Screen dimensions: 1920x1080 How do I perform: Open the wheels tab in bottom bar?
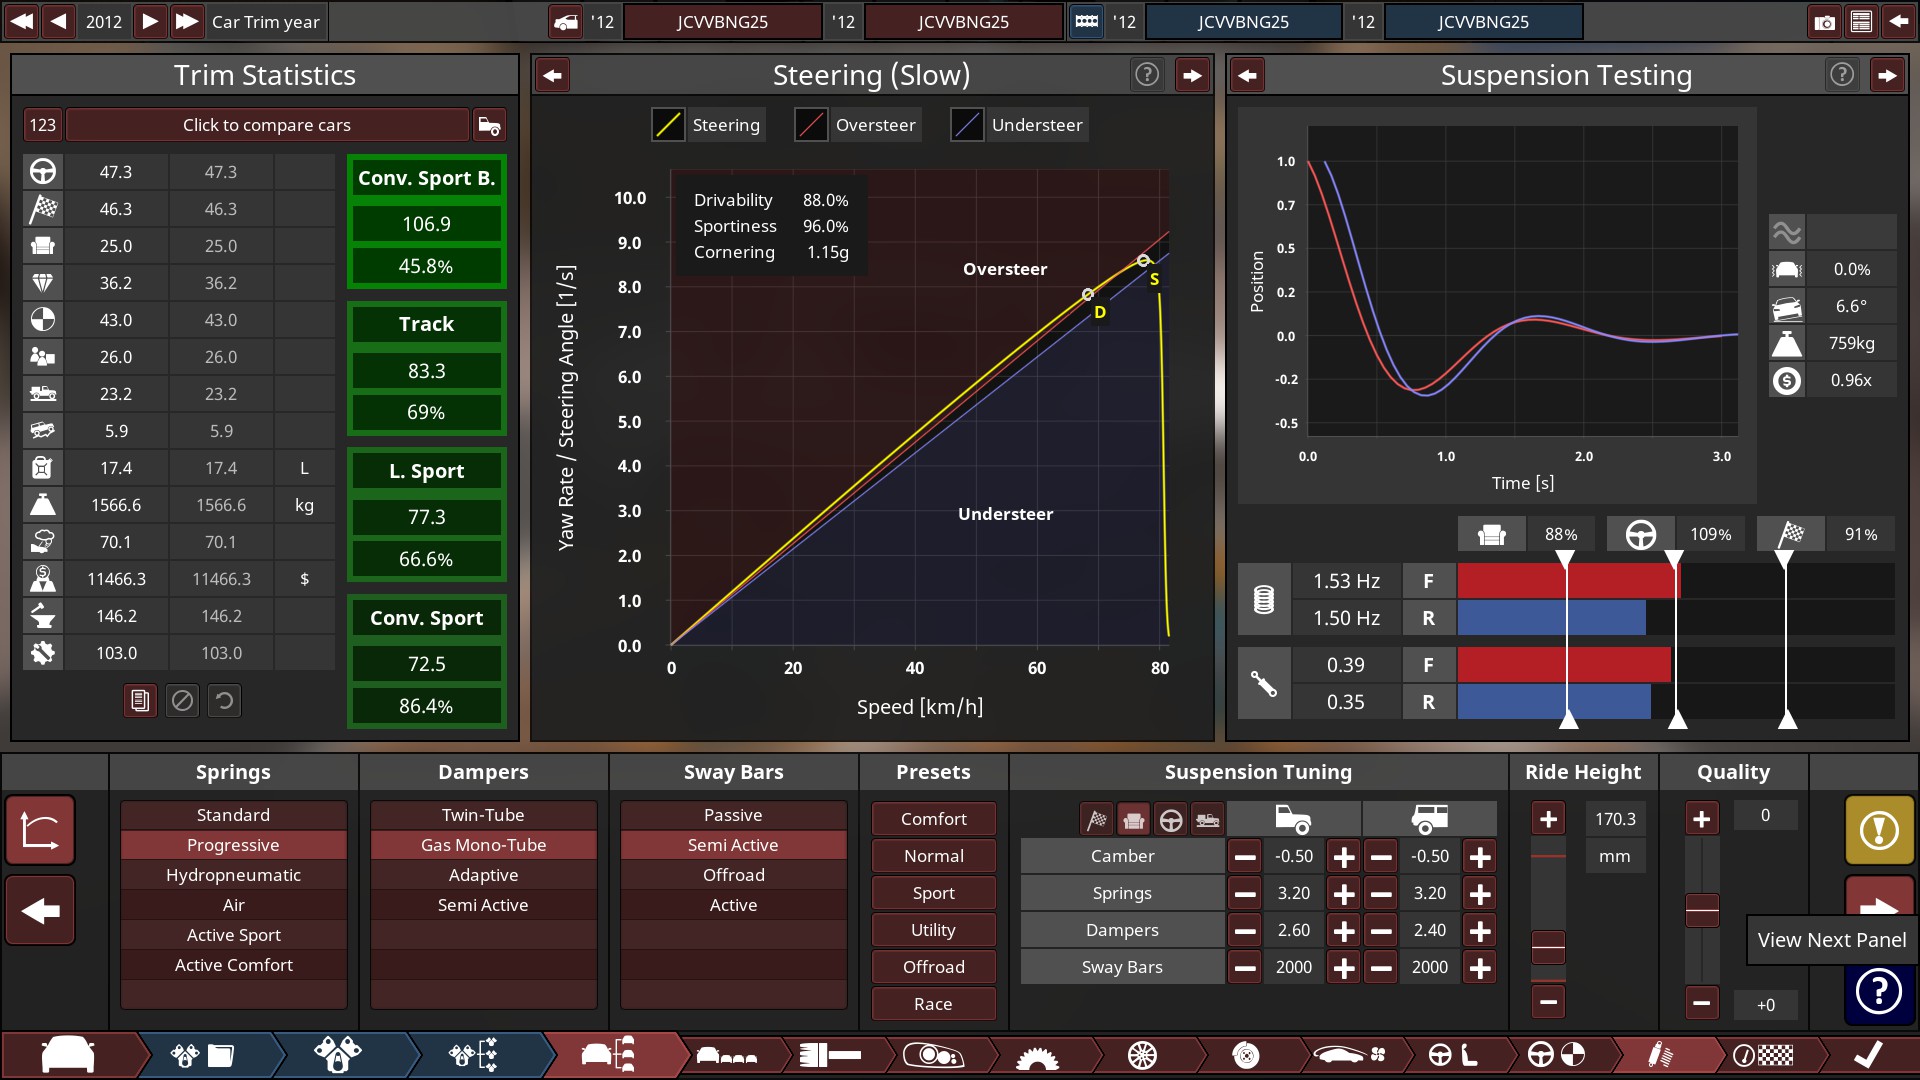(1142, 1055)
